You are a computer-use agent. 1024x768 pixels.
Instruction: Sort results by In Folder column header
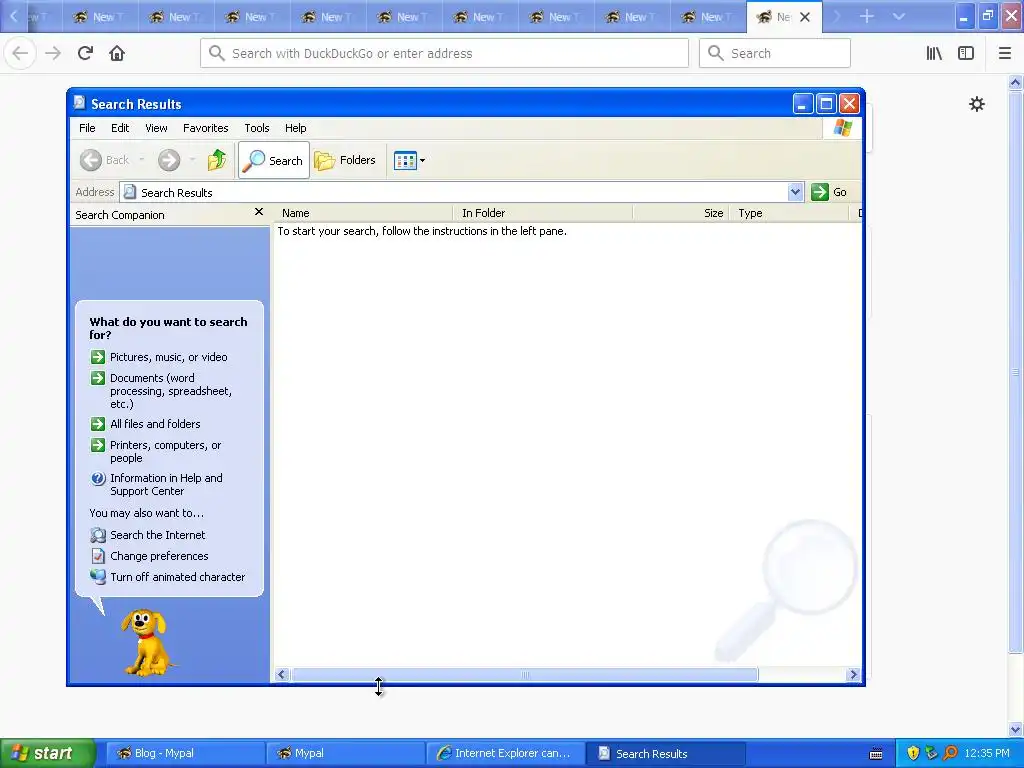(x=543, y=213)
